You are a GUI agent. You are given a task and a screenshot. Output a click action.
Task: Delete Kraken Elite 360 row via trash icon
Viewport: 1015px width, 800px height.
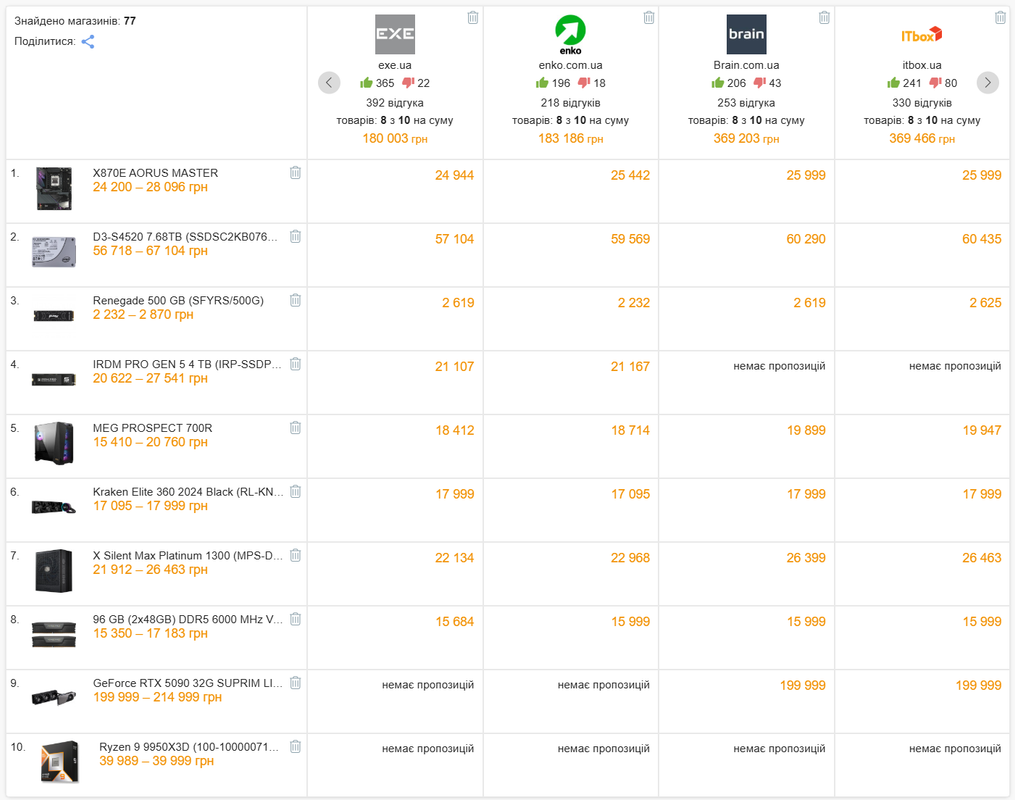click(x=295, y=491)
